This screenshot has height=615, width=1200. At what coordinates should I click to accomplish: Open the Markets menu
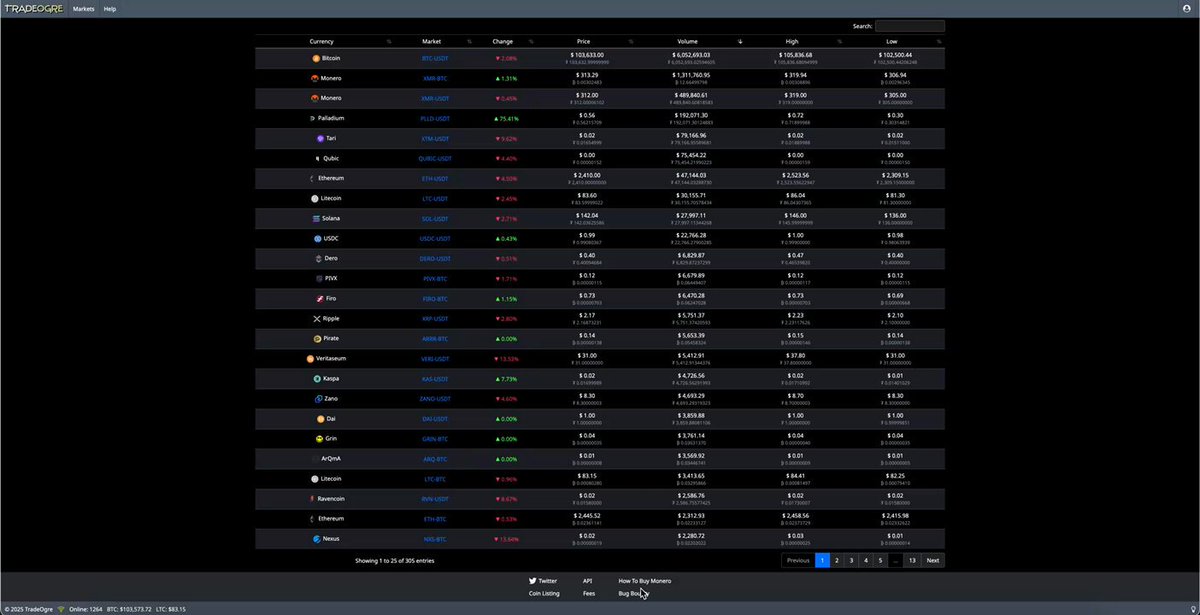[x=84, y=8]
